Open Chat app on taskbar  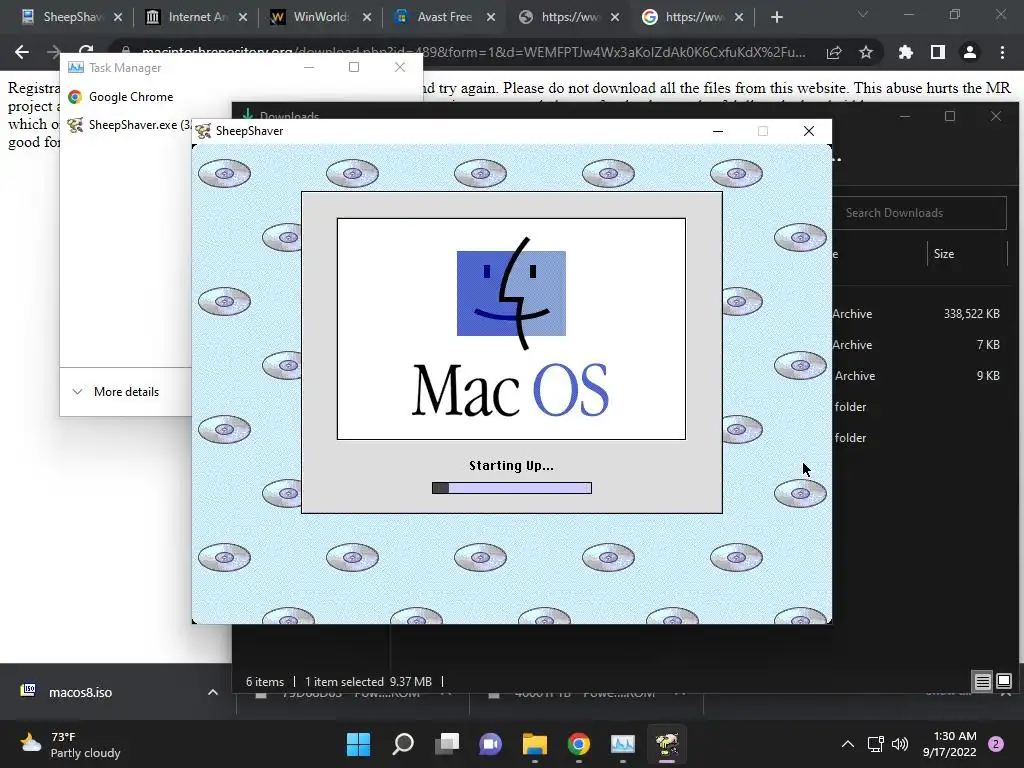coord(490,744)
